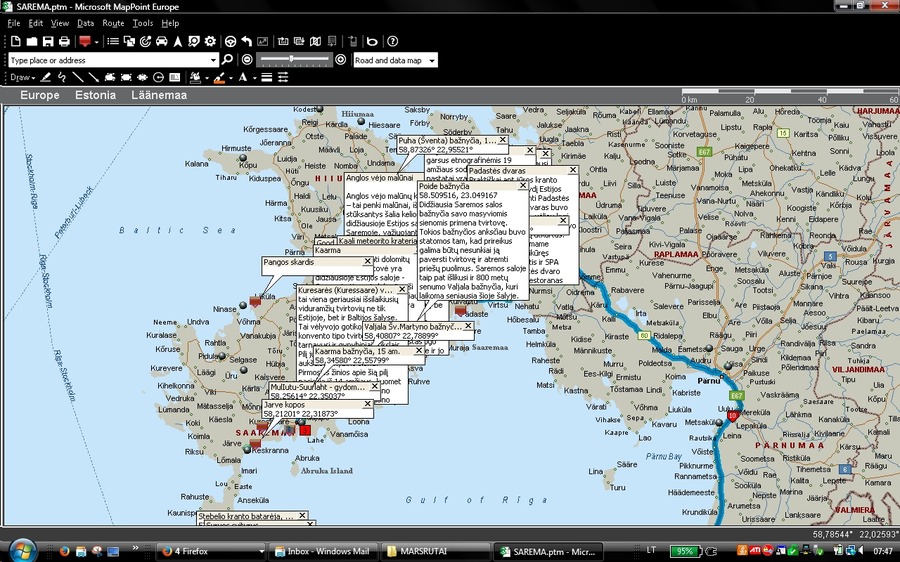Expand the Font dropdown arrow
Screen dimensions: 900x562
[254, 77]
